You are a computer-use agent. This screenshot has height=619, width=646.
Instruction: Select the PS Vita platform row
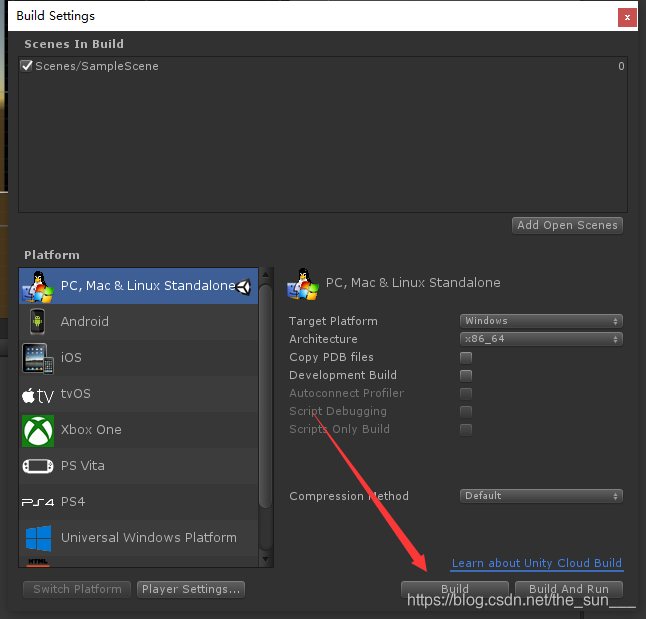138,466
